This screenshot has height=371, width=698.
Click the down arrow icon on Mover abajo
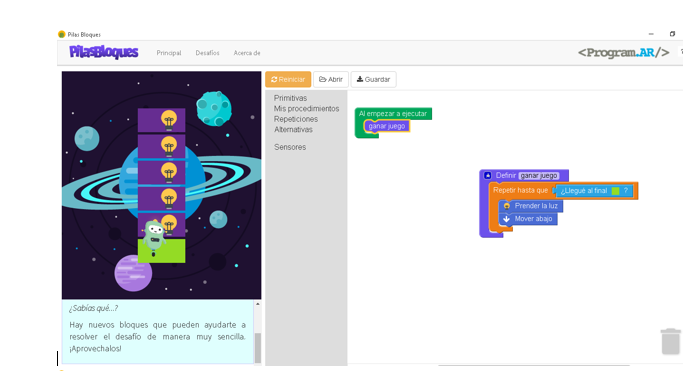pyautogui.click(x=507, y=219)
